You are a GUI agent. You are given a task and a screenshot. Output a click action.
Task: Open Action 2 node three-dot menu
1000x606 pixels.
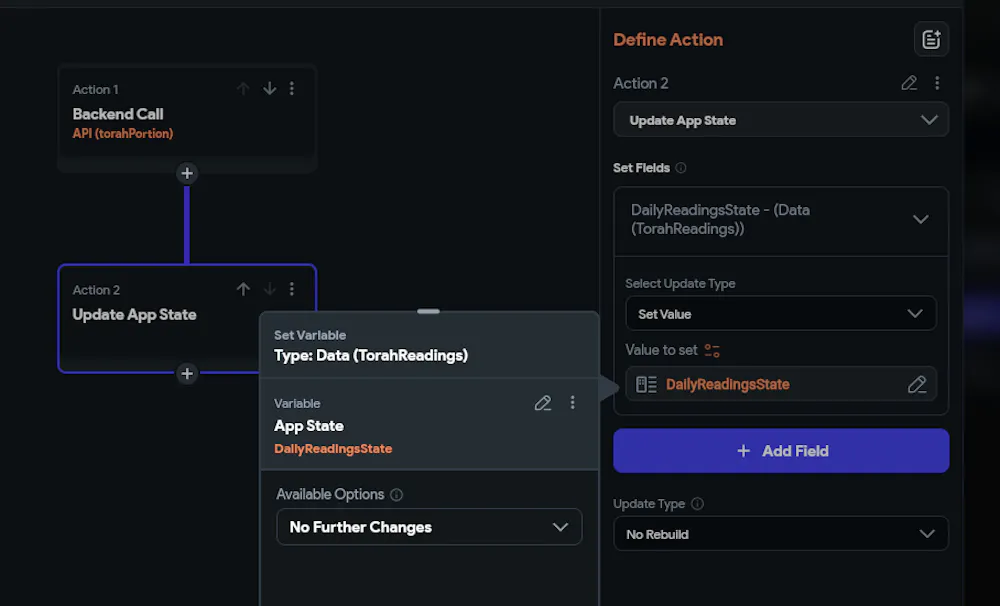tap(292, 289)
